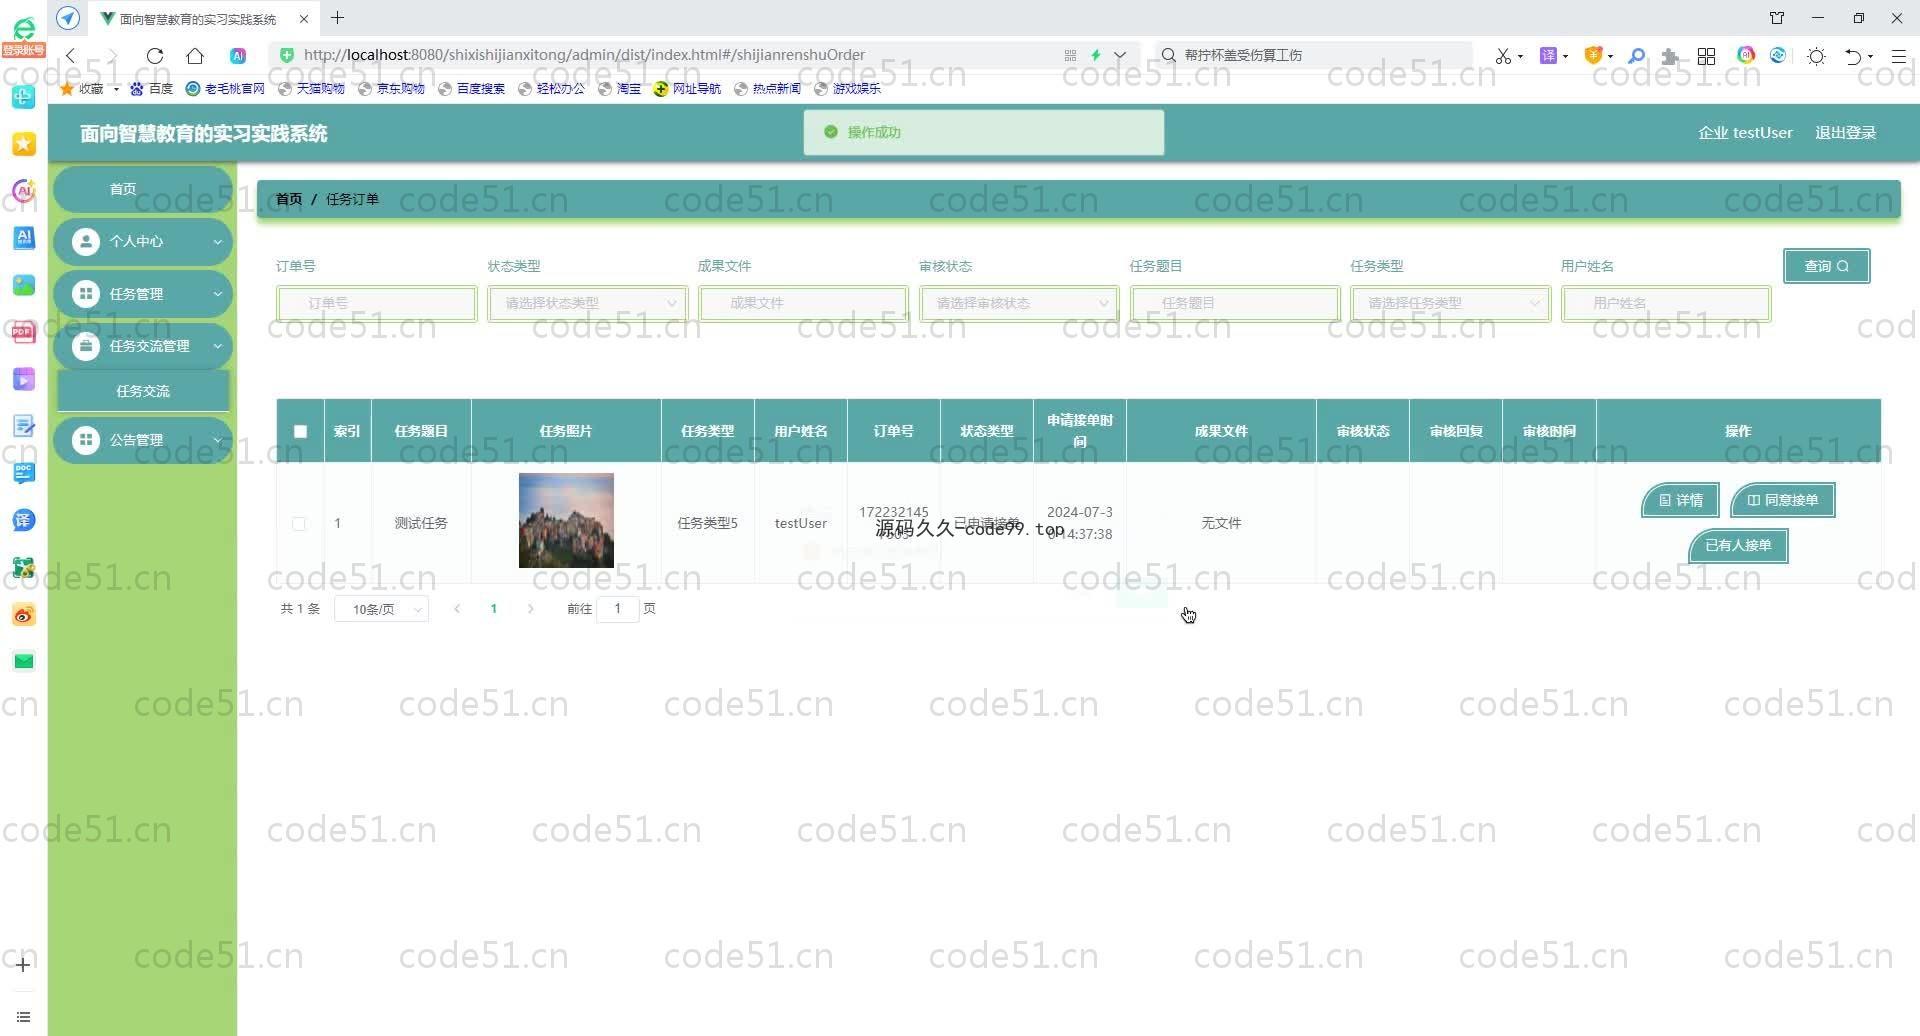This screenshot has width=1920, height=1036.
Task: Expand the 任务管理 sidebar menu
Action: tap(143, 294)
